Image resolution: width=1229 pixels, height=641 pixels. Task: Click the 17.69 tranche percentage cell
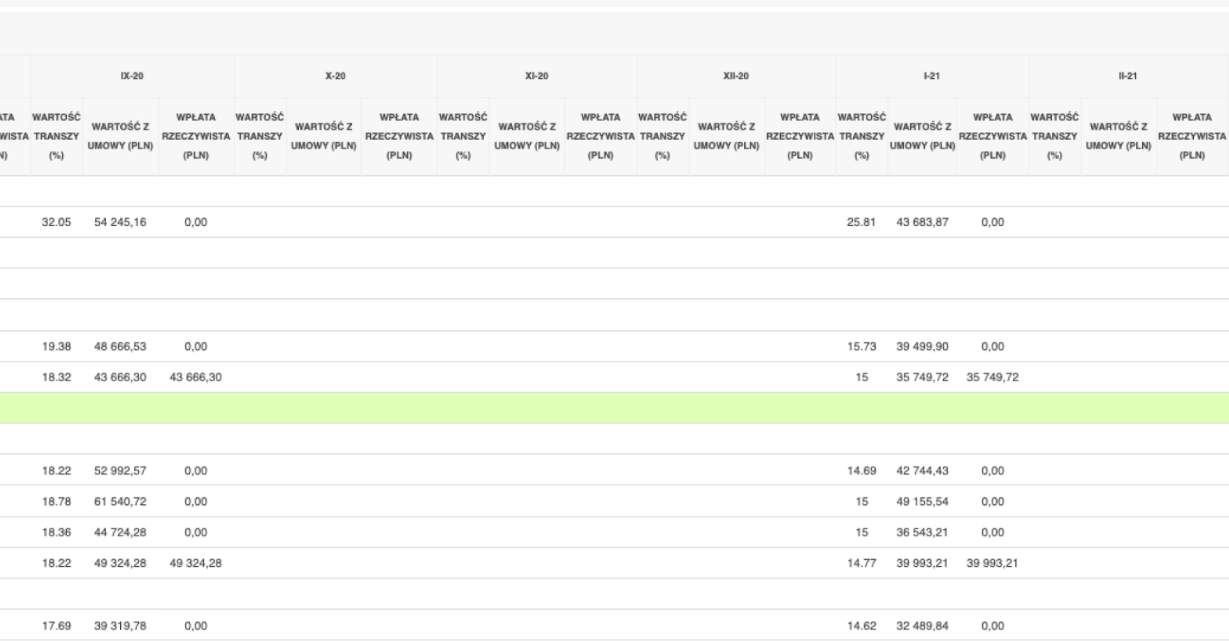(56, 626)
